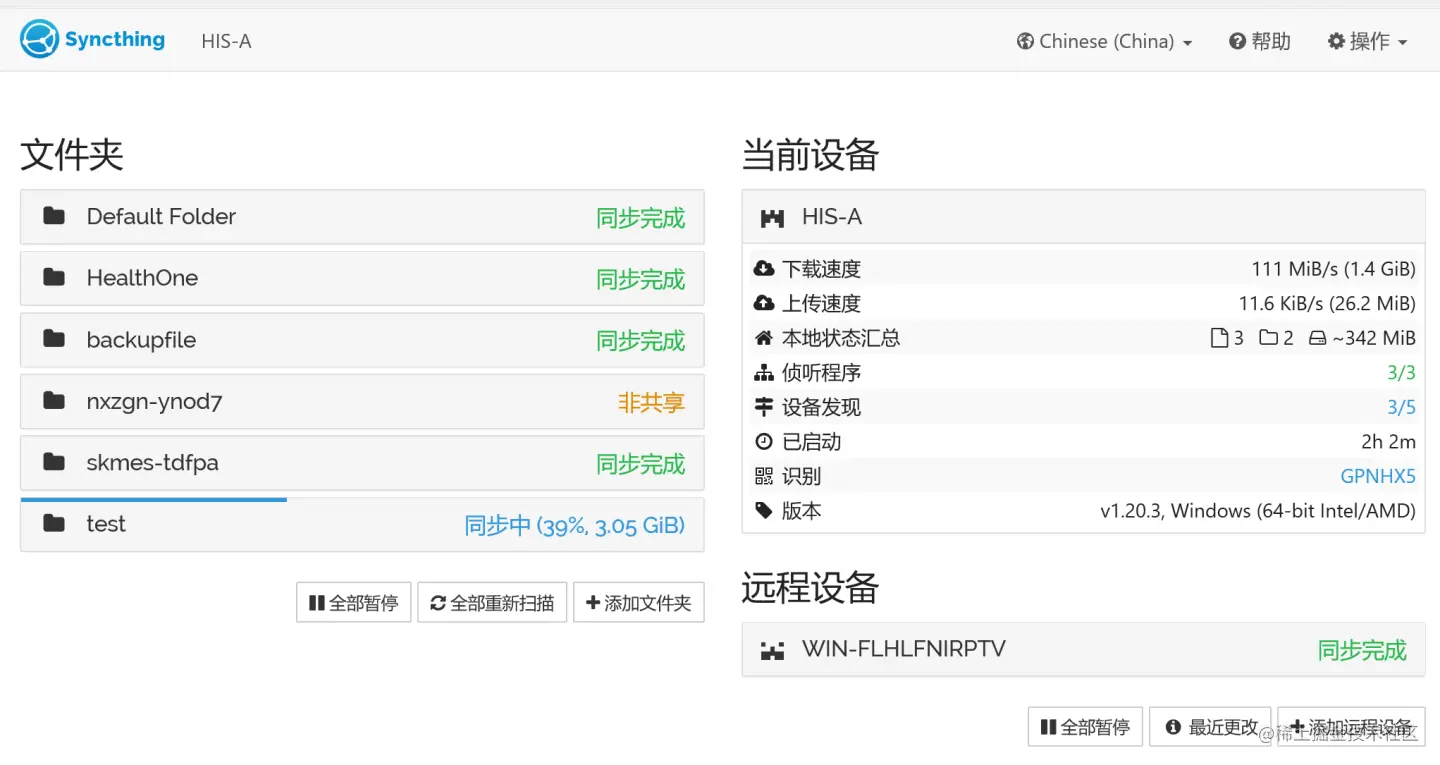Expand the skmes-tdfpa folder panel
Screen dimensions: 1440x765
coord(362,463)
